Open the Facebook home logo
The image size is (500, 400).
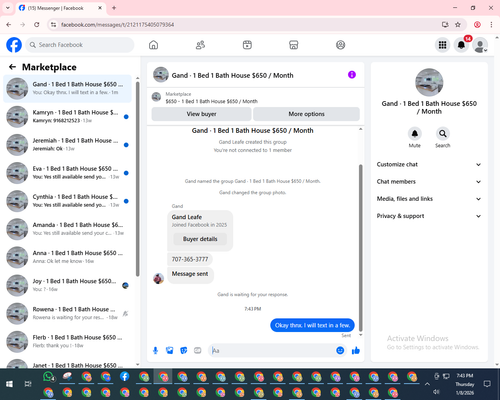[x=14, y=45]
